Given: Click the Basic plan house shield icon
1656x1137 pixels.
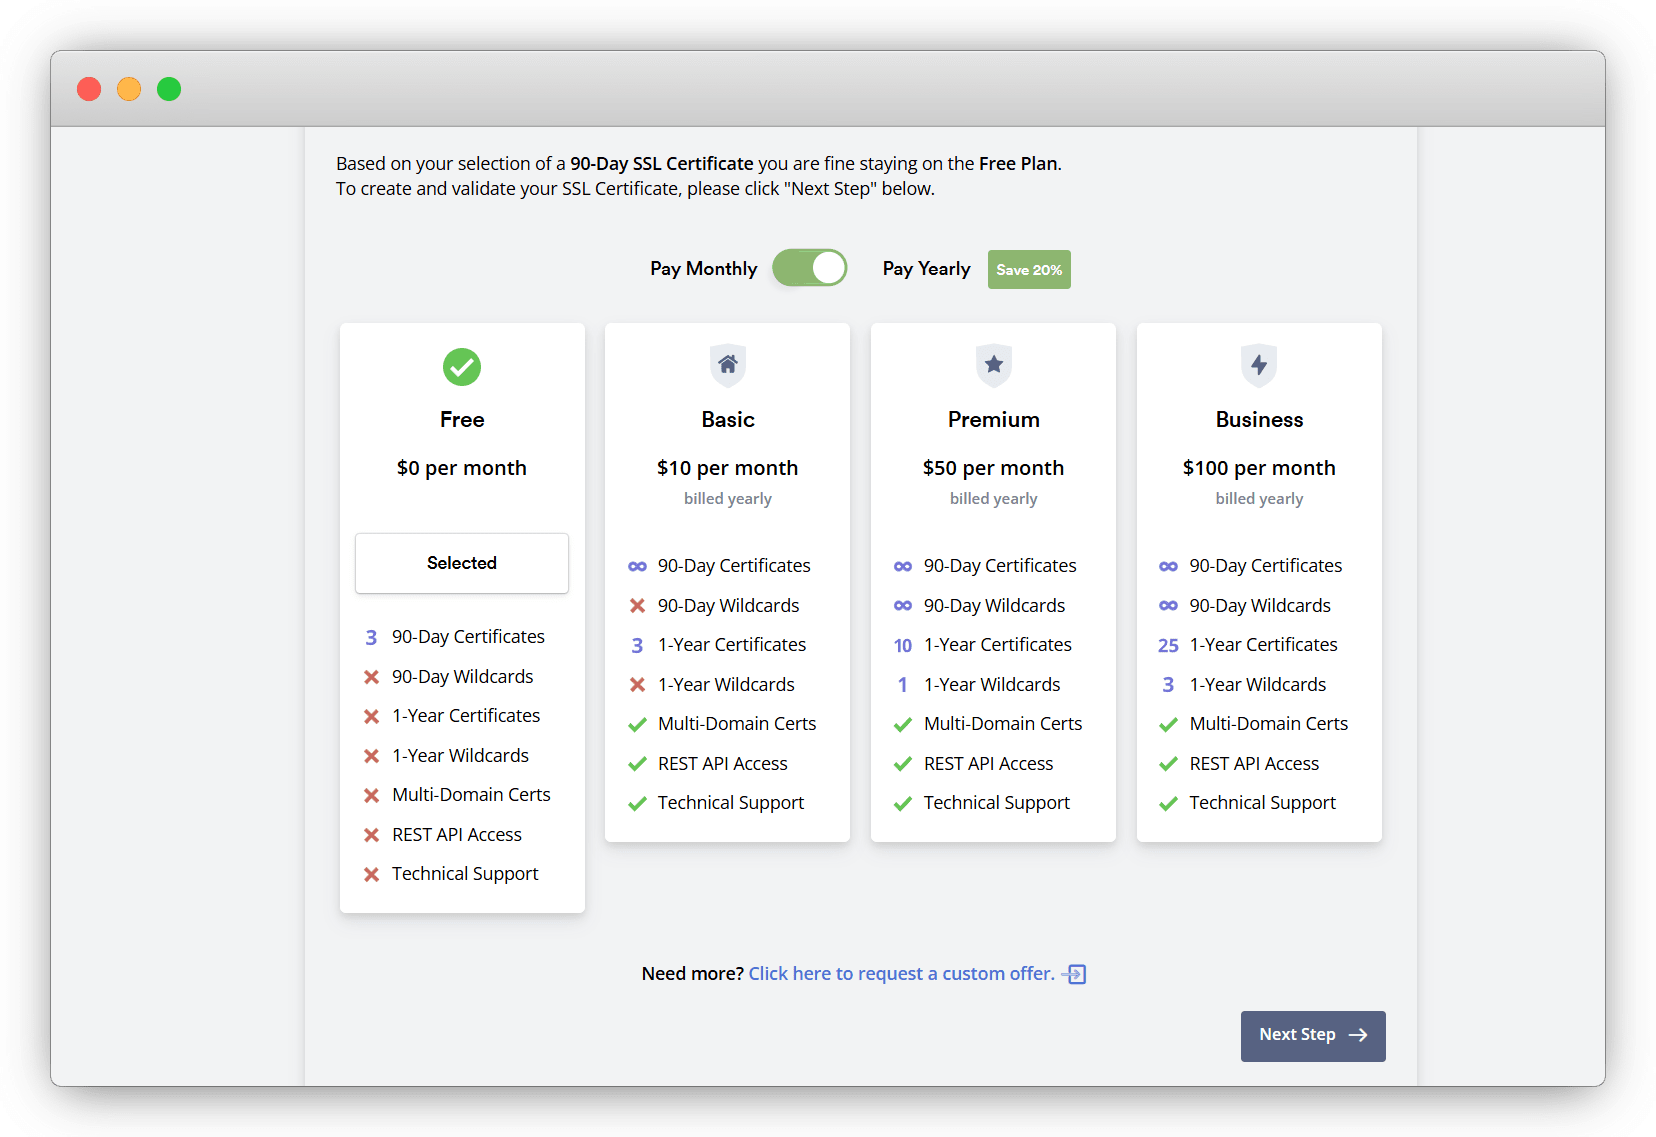Looking at the screenshot, I should pos(727,365).
